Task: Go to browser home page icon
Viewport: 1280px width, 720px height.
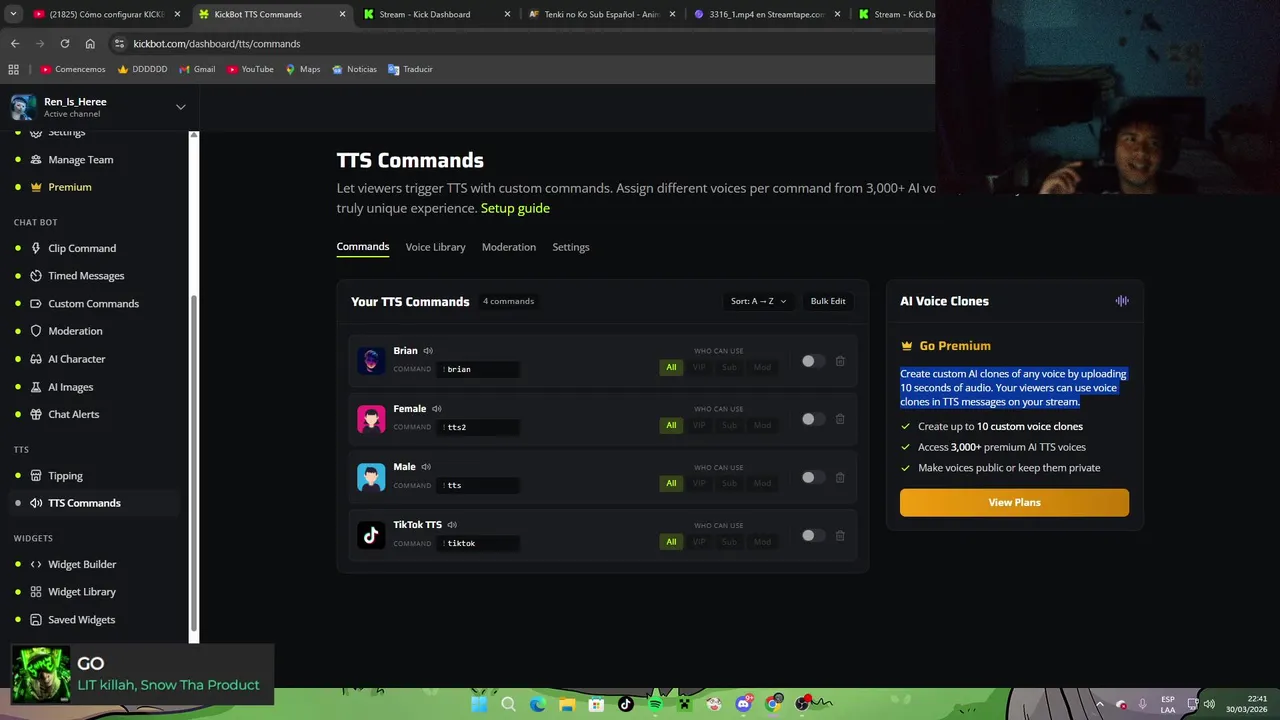Action: [x=90, y=44]
